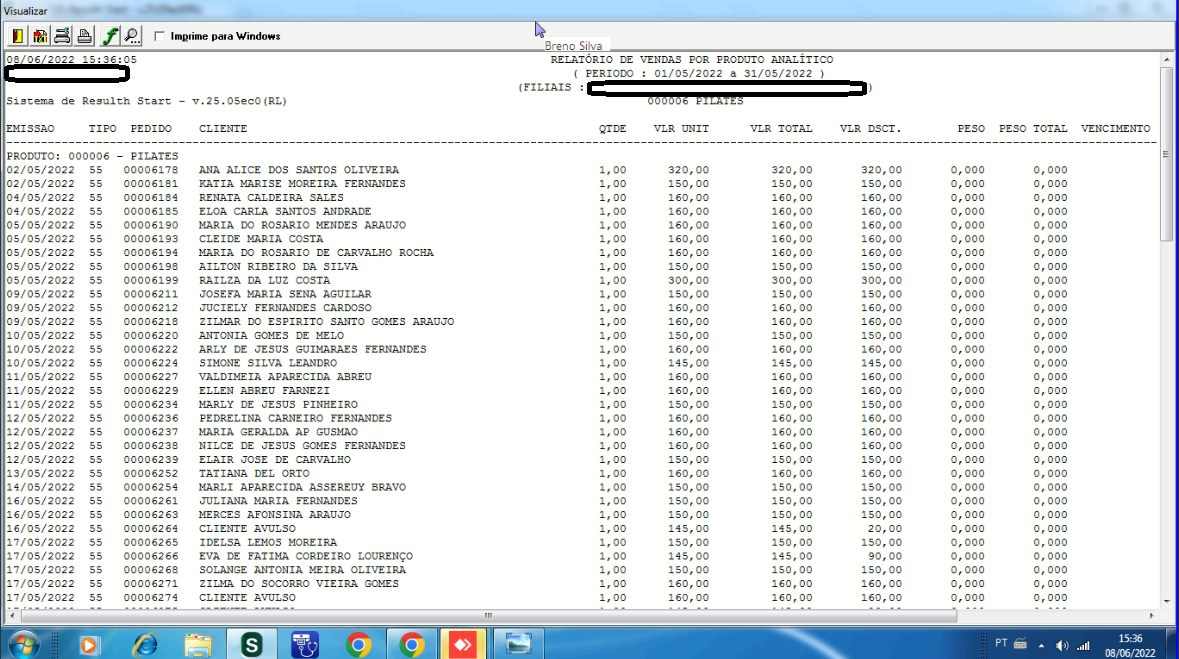The image size is (1179, 659).
Task: Click pedido number 00006274
Action: 151,598
